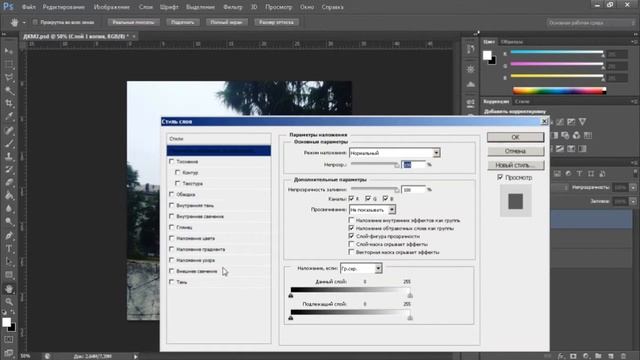640x360 pixels.
Task: Open the Файл menu
Action: (28, 7)
